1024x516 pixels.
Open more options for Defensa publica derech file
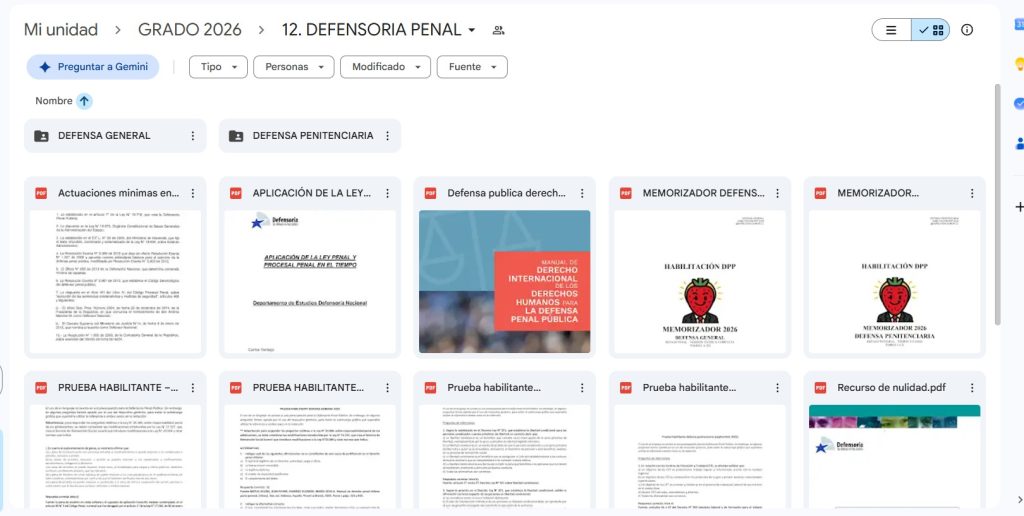coord(582,193)
